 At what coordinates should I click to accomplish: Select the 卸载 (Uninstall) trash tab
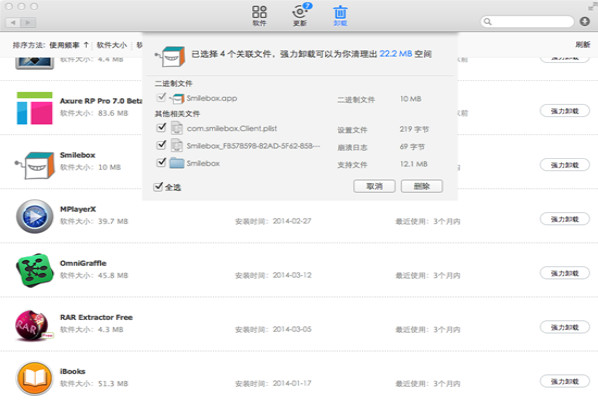coord(340,15)
